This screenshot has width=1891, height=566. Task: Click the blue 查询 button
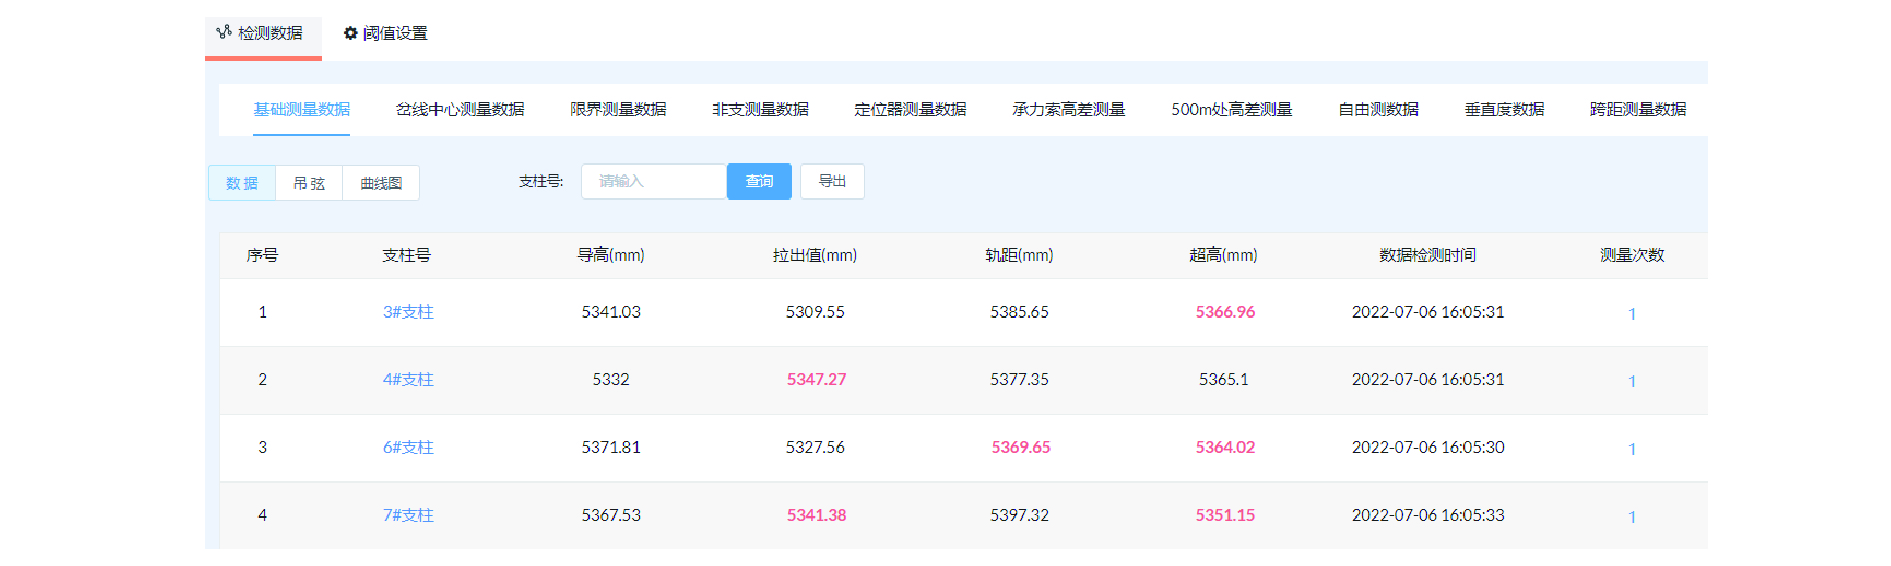(759, 181)
